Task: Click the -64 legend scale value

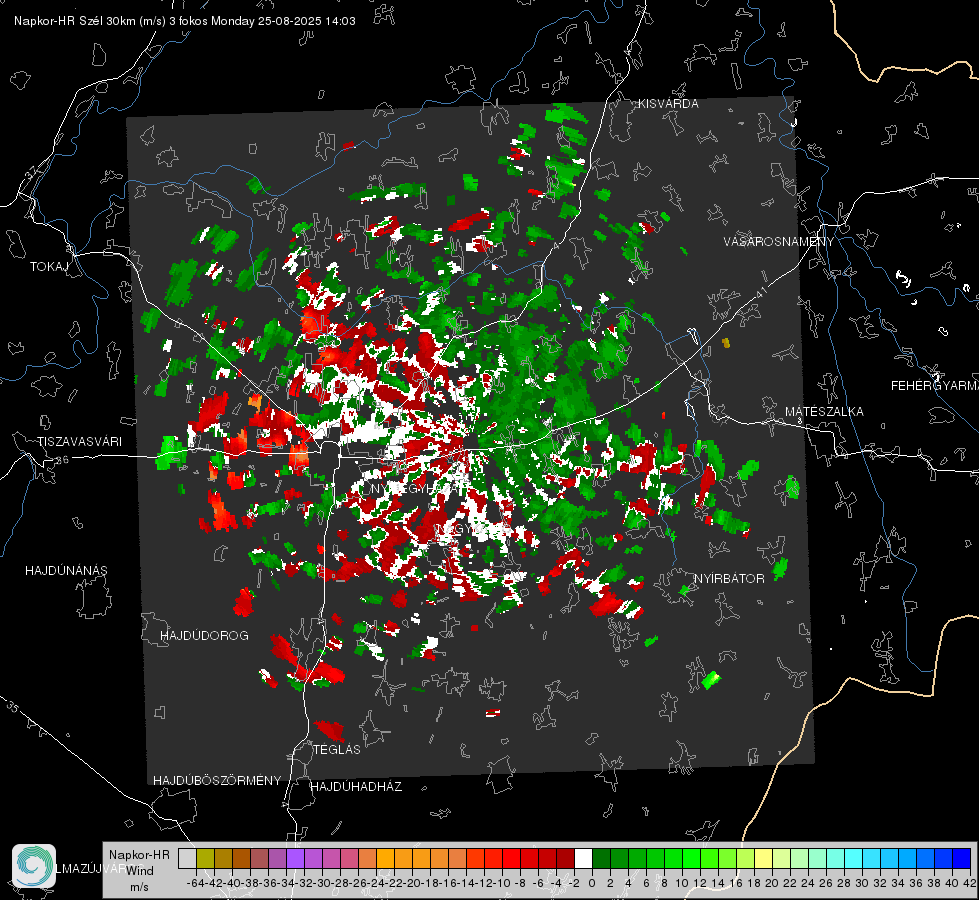Action: (195, 883)
